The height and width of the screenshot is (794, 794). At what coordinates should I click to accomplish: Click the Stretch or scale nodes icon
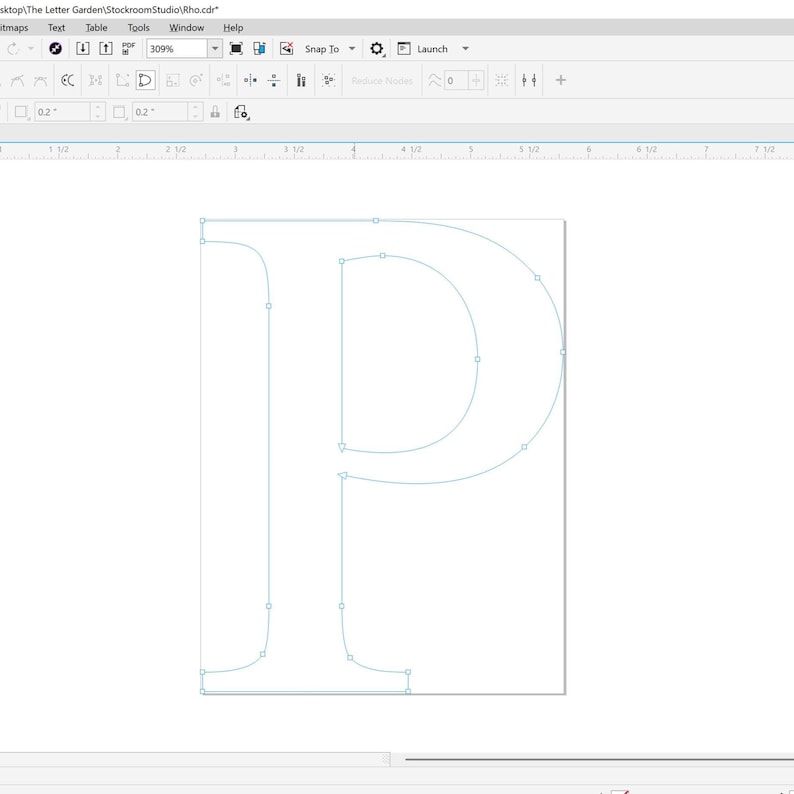pos(173,80)
